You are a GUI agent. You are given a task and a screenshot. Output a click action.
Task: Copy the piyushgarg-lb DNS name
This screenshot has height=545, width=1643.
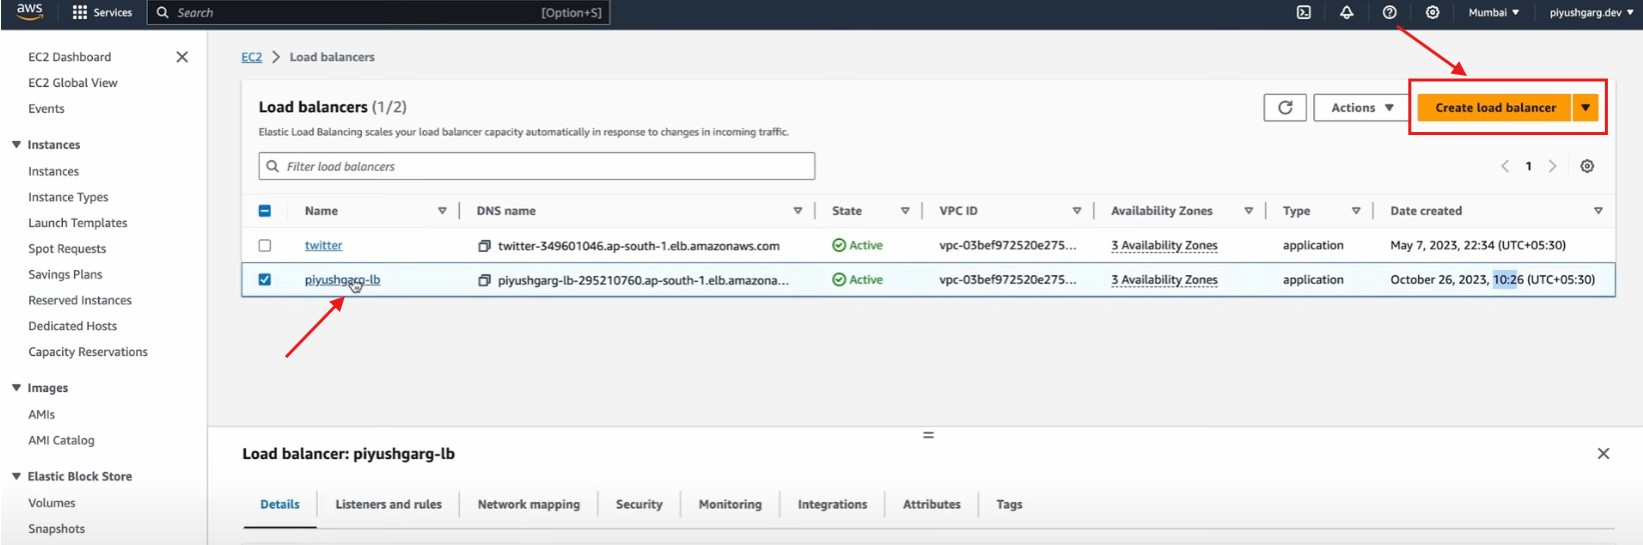[x=484, y=281]
